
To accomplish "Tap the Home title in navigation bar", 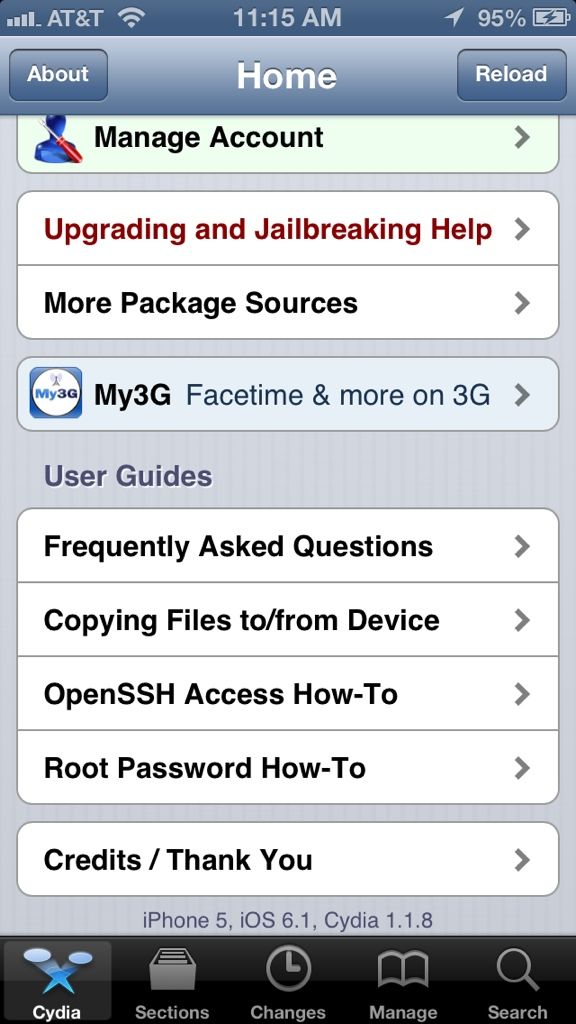I will tap(287, 76).
